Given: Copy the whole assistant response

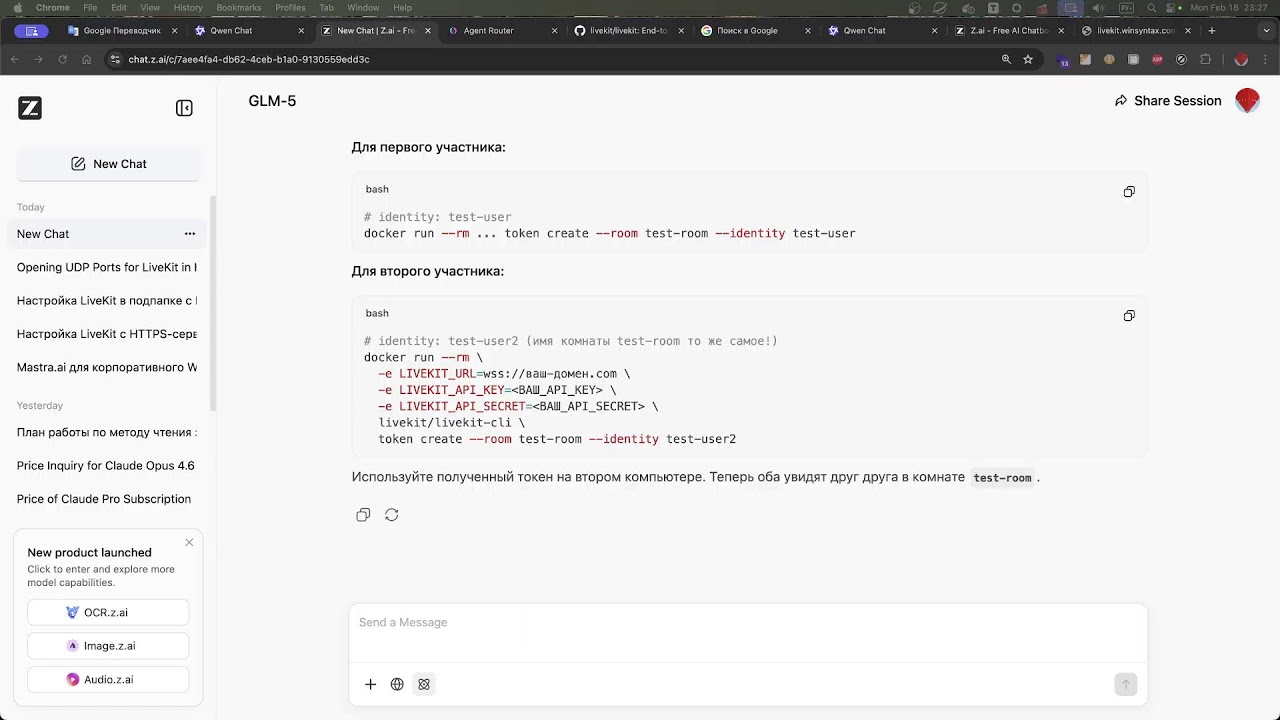Looking at the screenshot, I should pyautogui.click(x=363, y=515).
